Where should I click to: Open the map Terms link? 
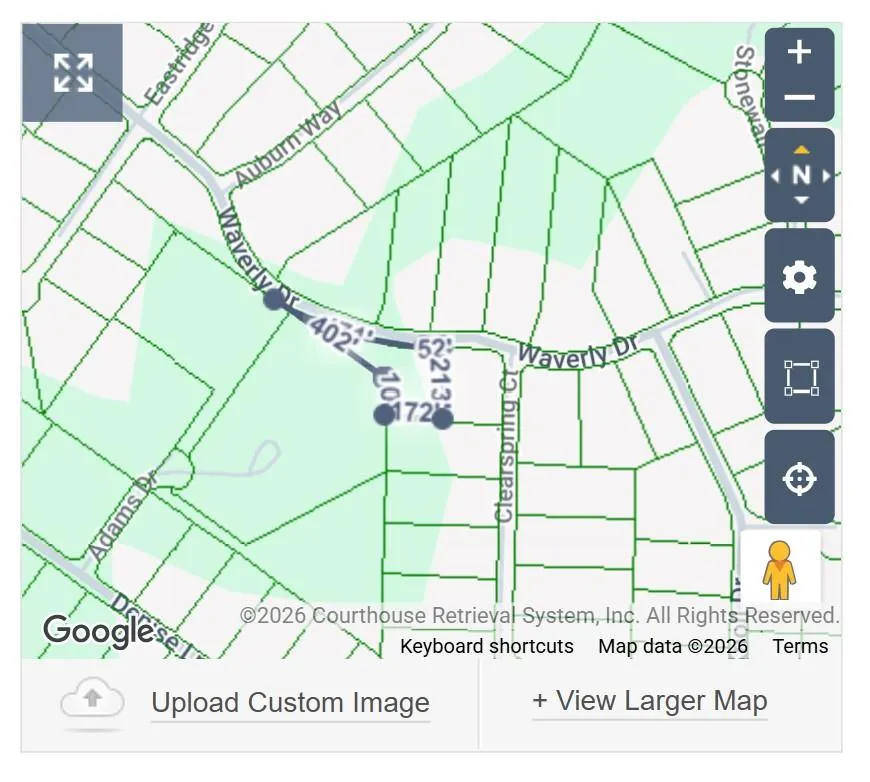[x=800, y=646]
